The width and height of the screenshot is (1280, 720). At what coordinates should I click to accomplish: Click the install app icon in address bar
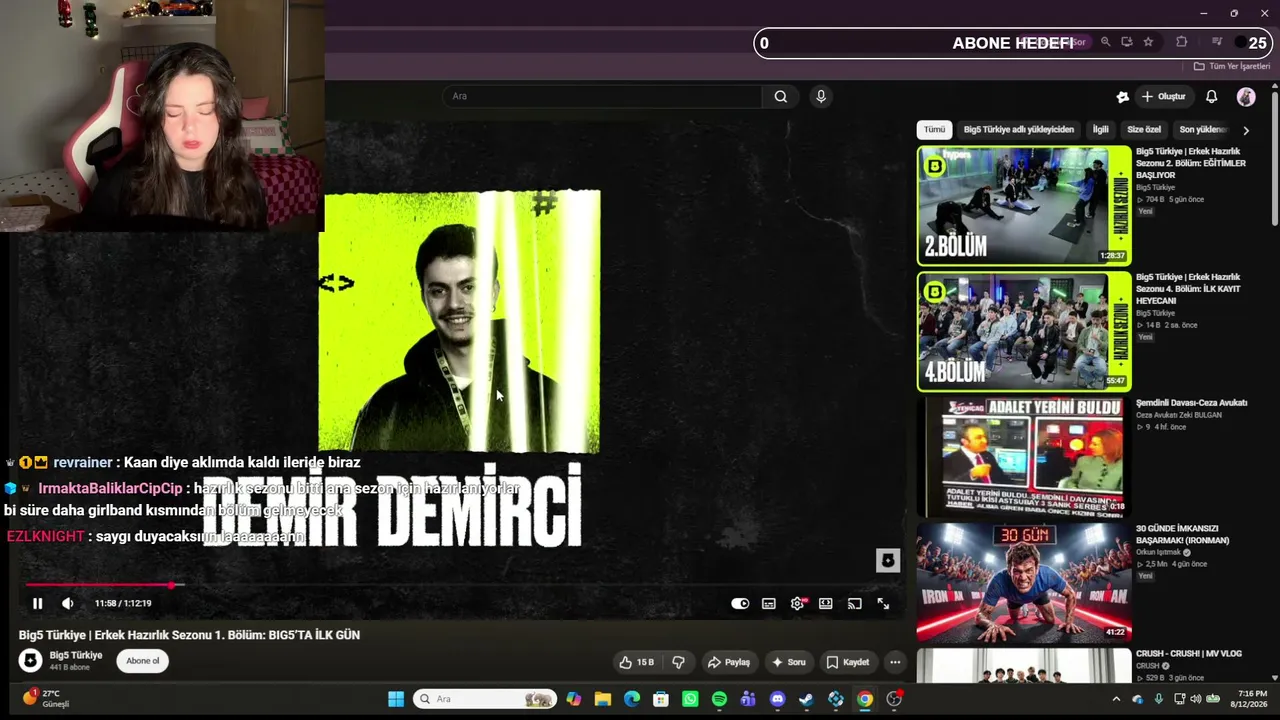pyautogui.click(x=1126, y=42)
